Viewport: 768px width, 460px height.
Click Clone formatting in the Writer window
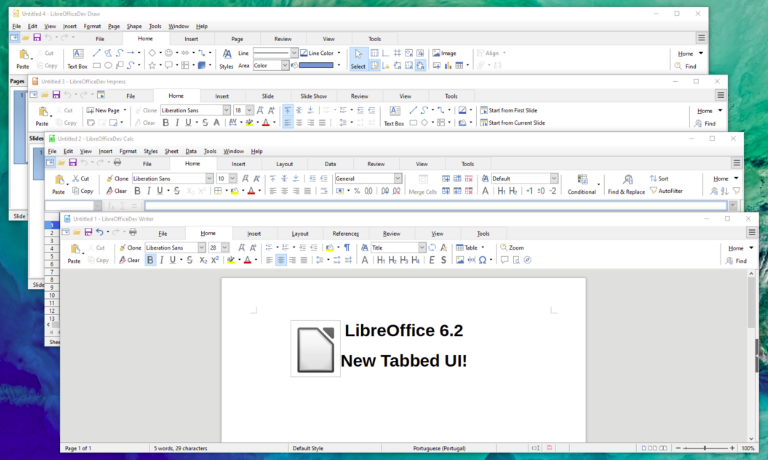(130, 247)
